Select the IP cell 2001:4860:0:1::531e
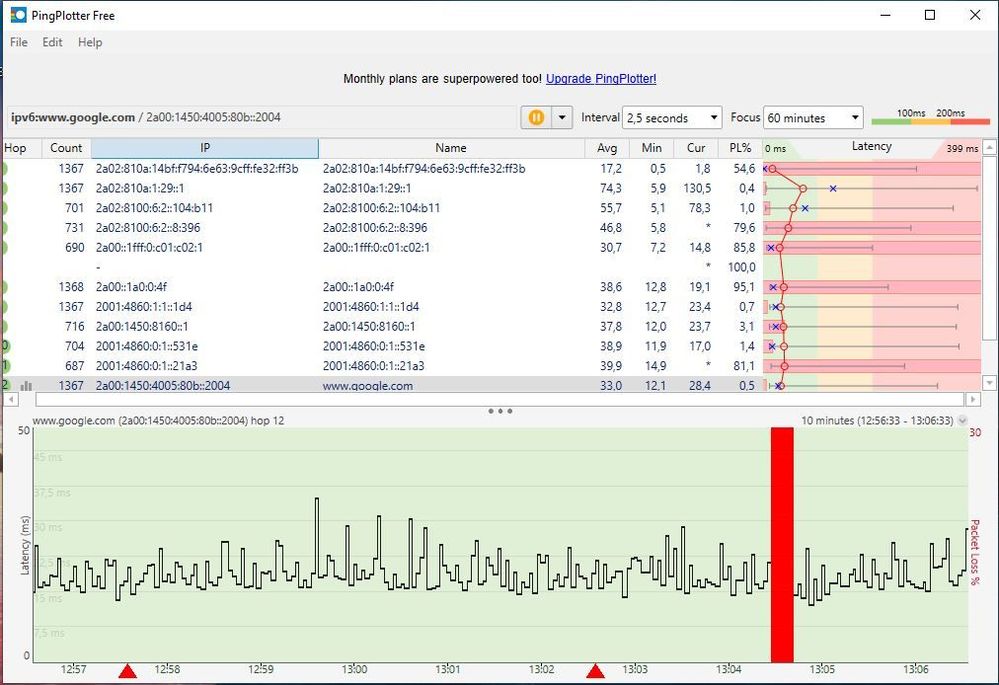This screenshot has height=685, width=999. pyautogui.click(x=147, y=346)
